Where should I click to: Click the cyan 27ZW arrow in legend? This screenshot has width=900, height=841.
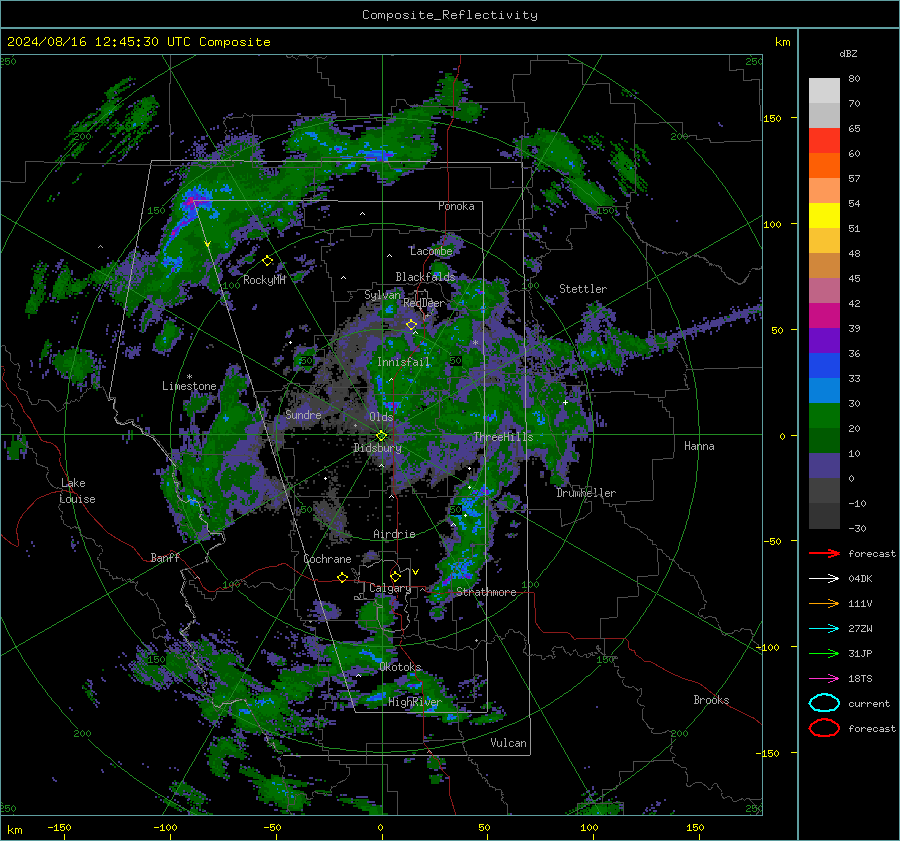tap(824, 628)
